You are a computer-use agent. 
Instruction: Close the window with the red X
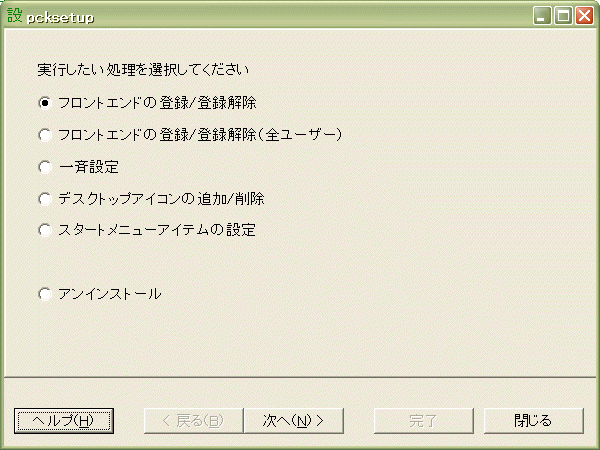point(584,16)
